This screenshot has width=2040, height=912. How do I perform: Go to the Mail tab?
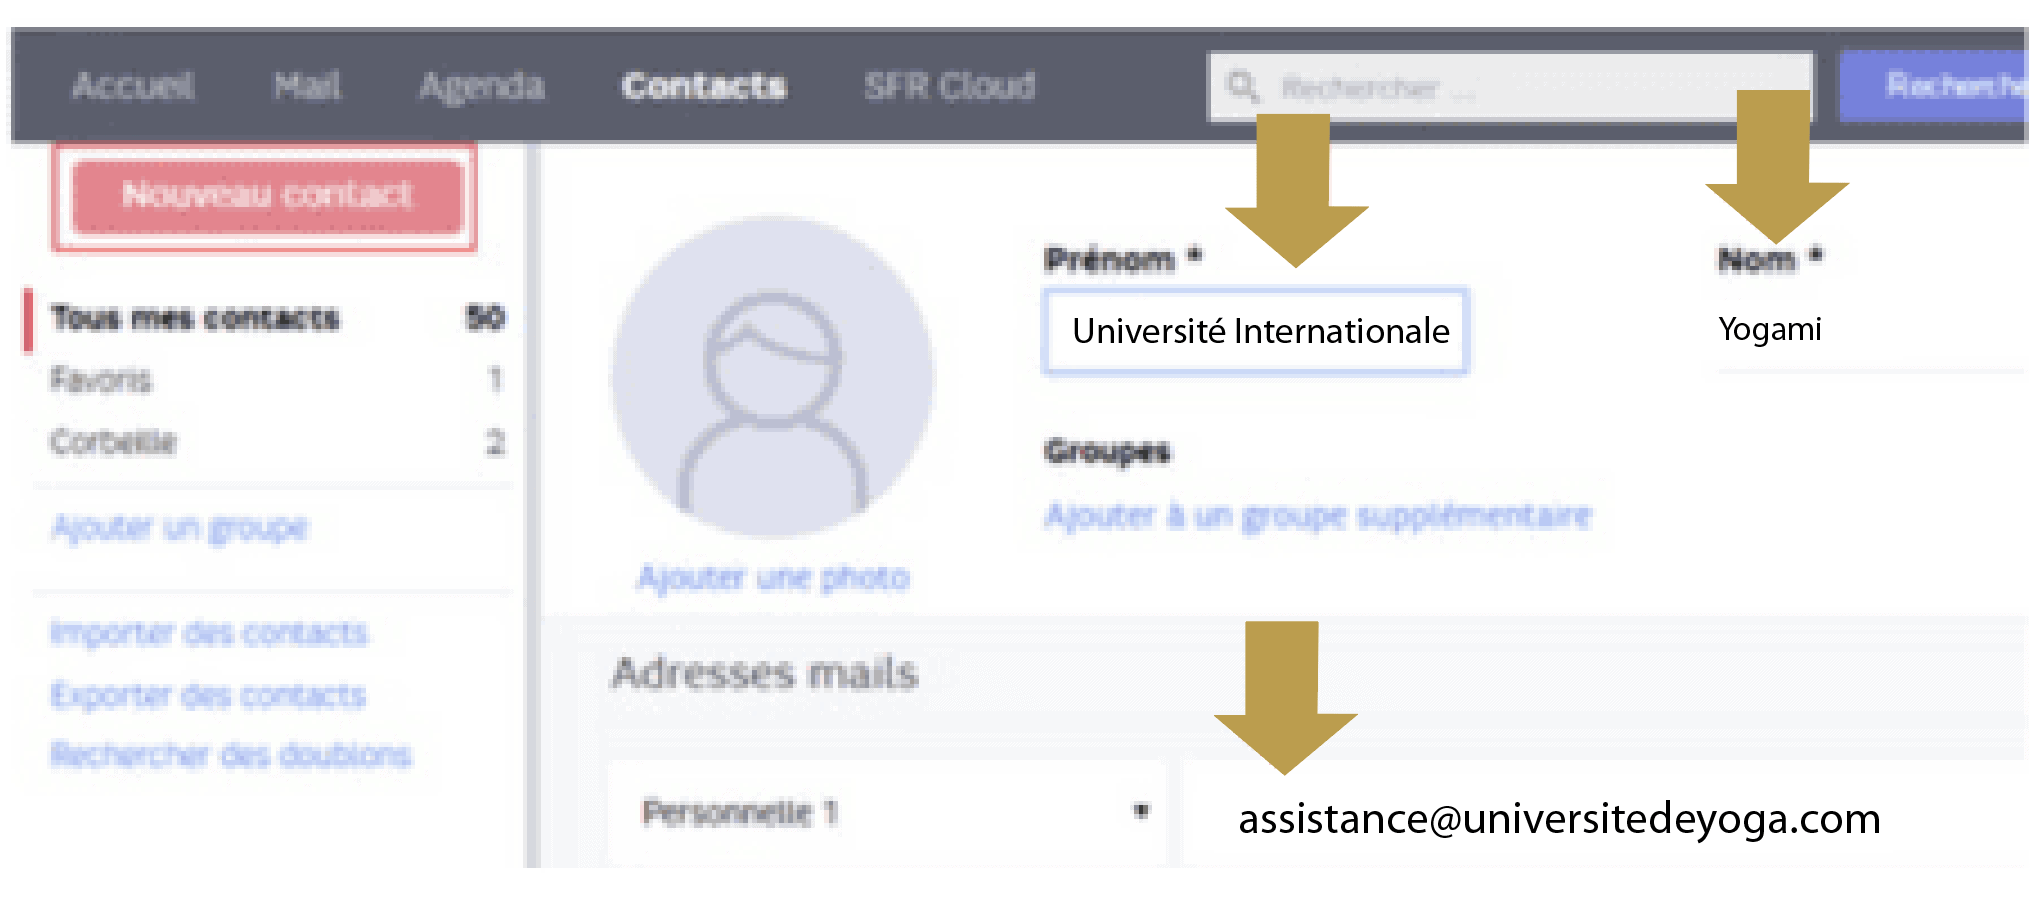coord(307,86)
